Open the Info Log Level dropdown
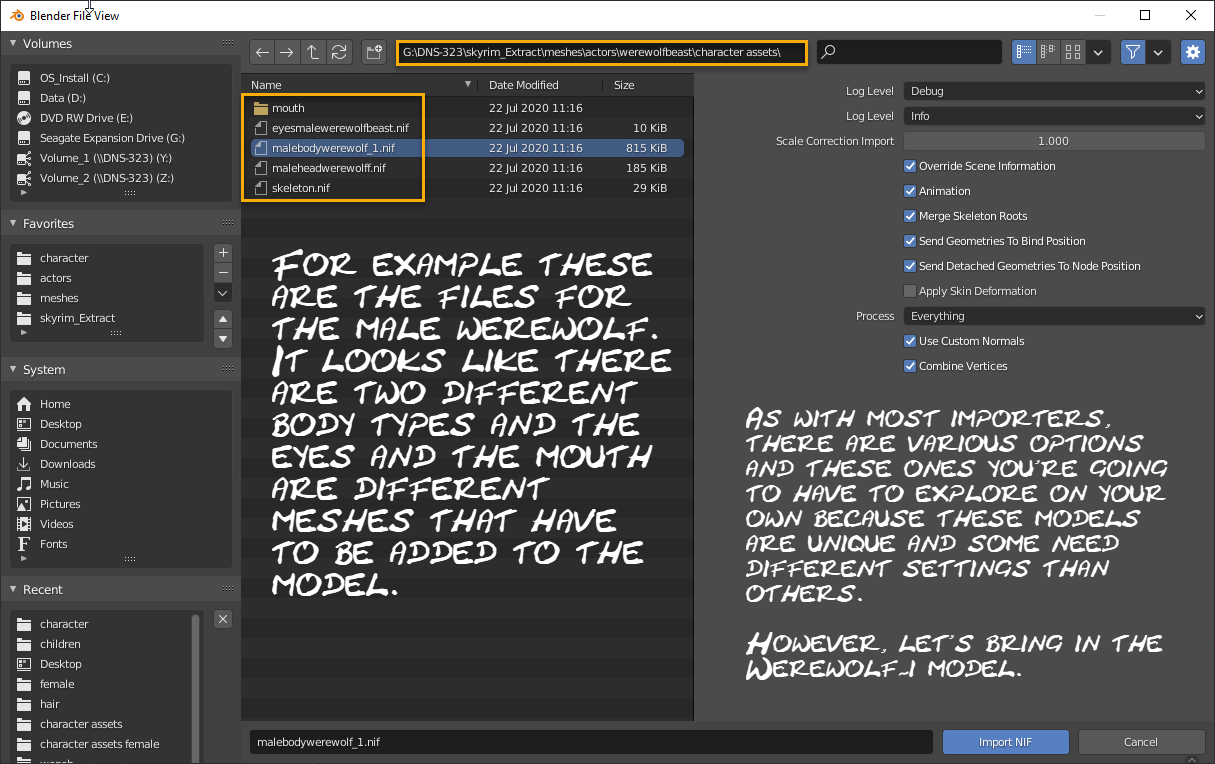1215x764 pixels. [1054, 116]
